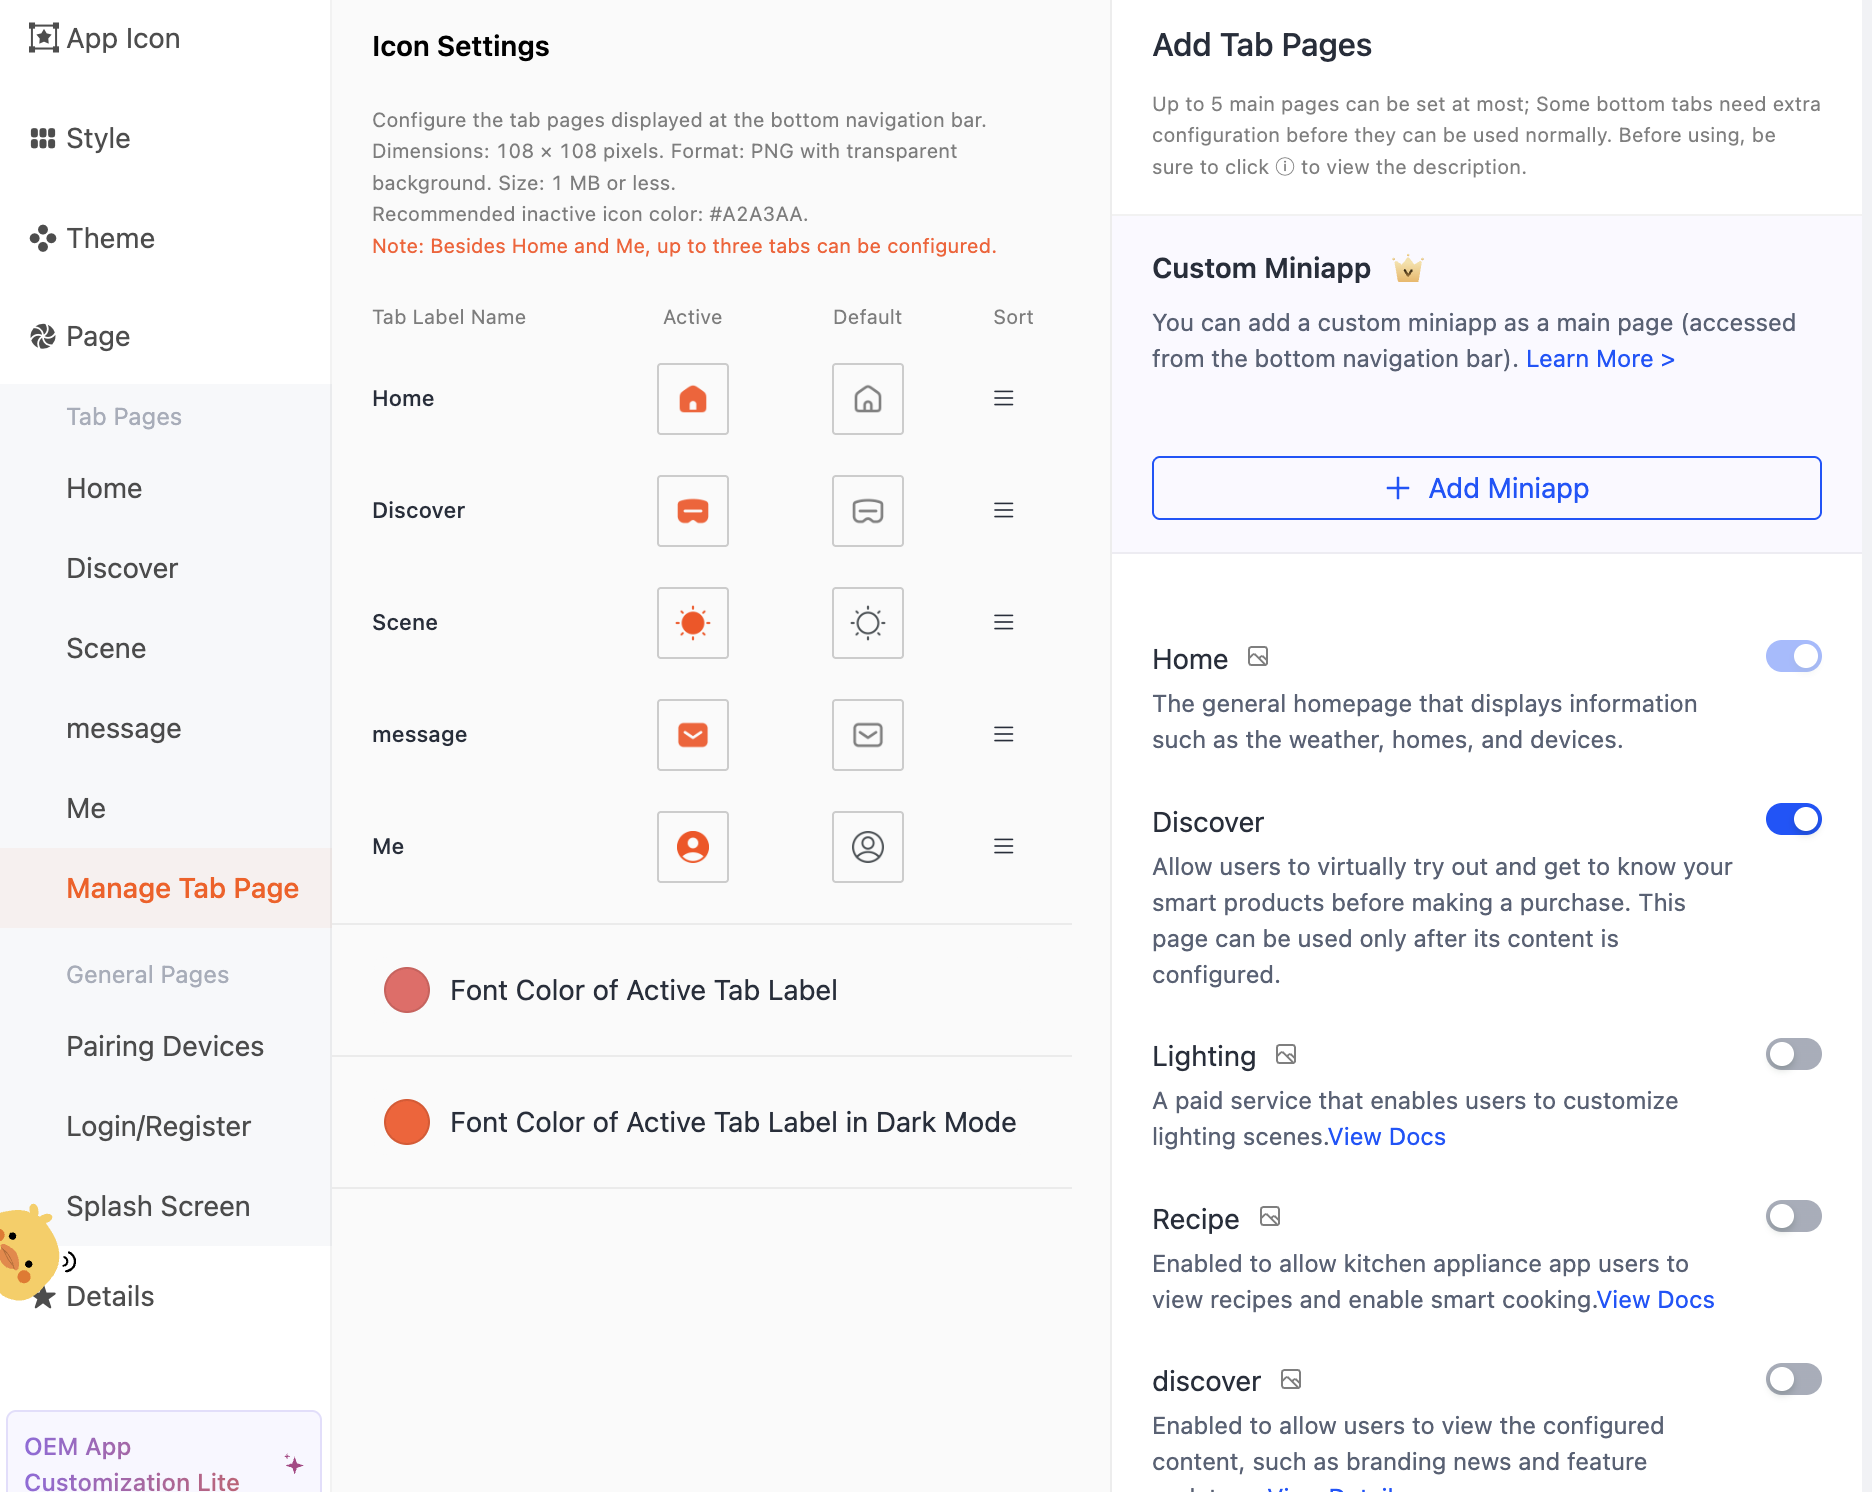The height and width of the screenshot is (1492, 1872).
Task: Click the active message envelope icon
Action: pos(692,735)
